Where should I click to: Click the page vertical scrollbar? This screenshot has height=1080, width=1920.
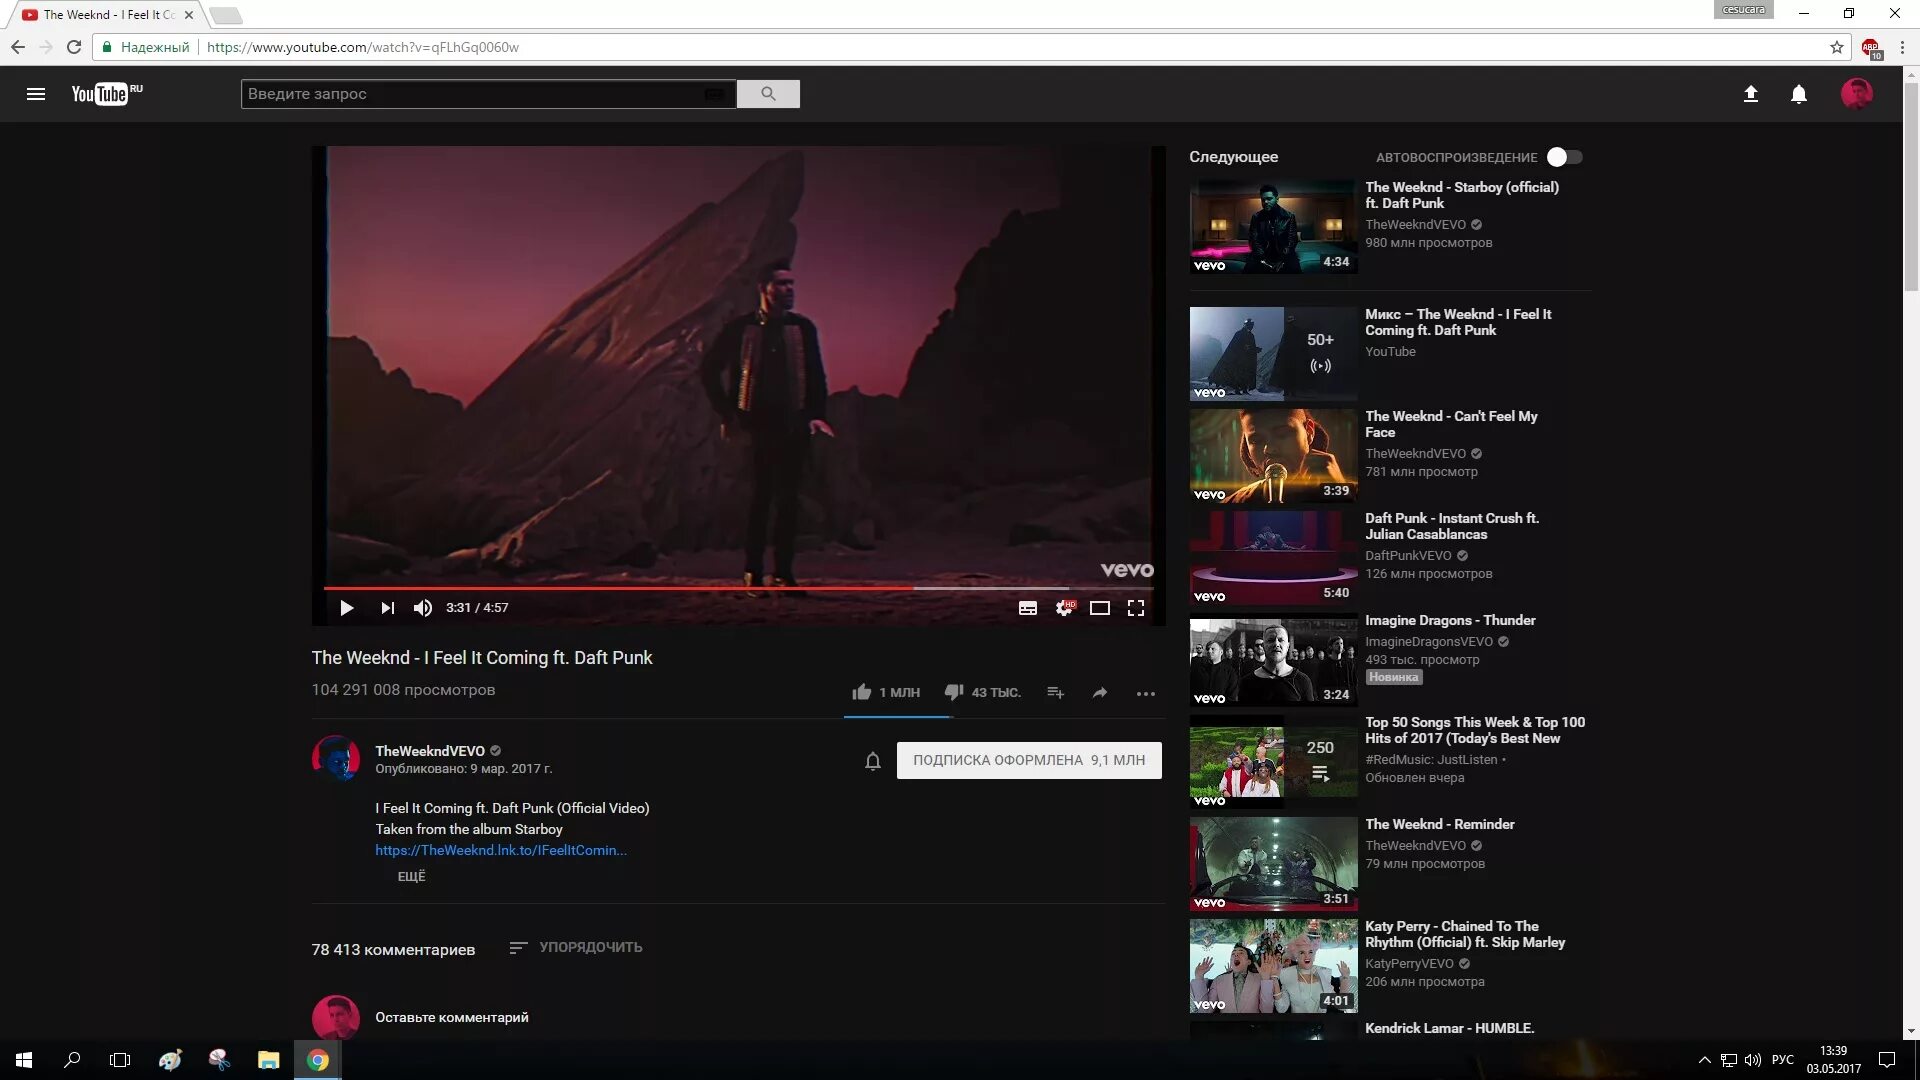1911,185
